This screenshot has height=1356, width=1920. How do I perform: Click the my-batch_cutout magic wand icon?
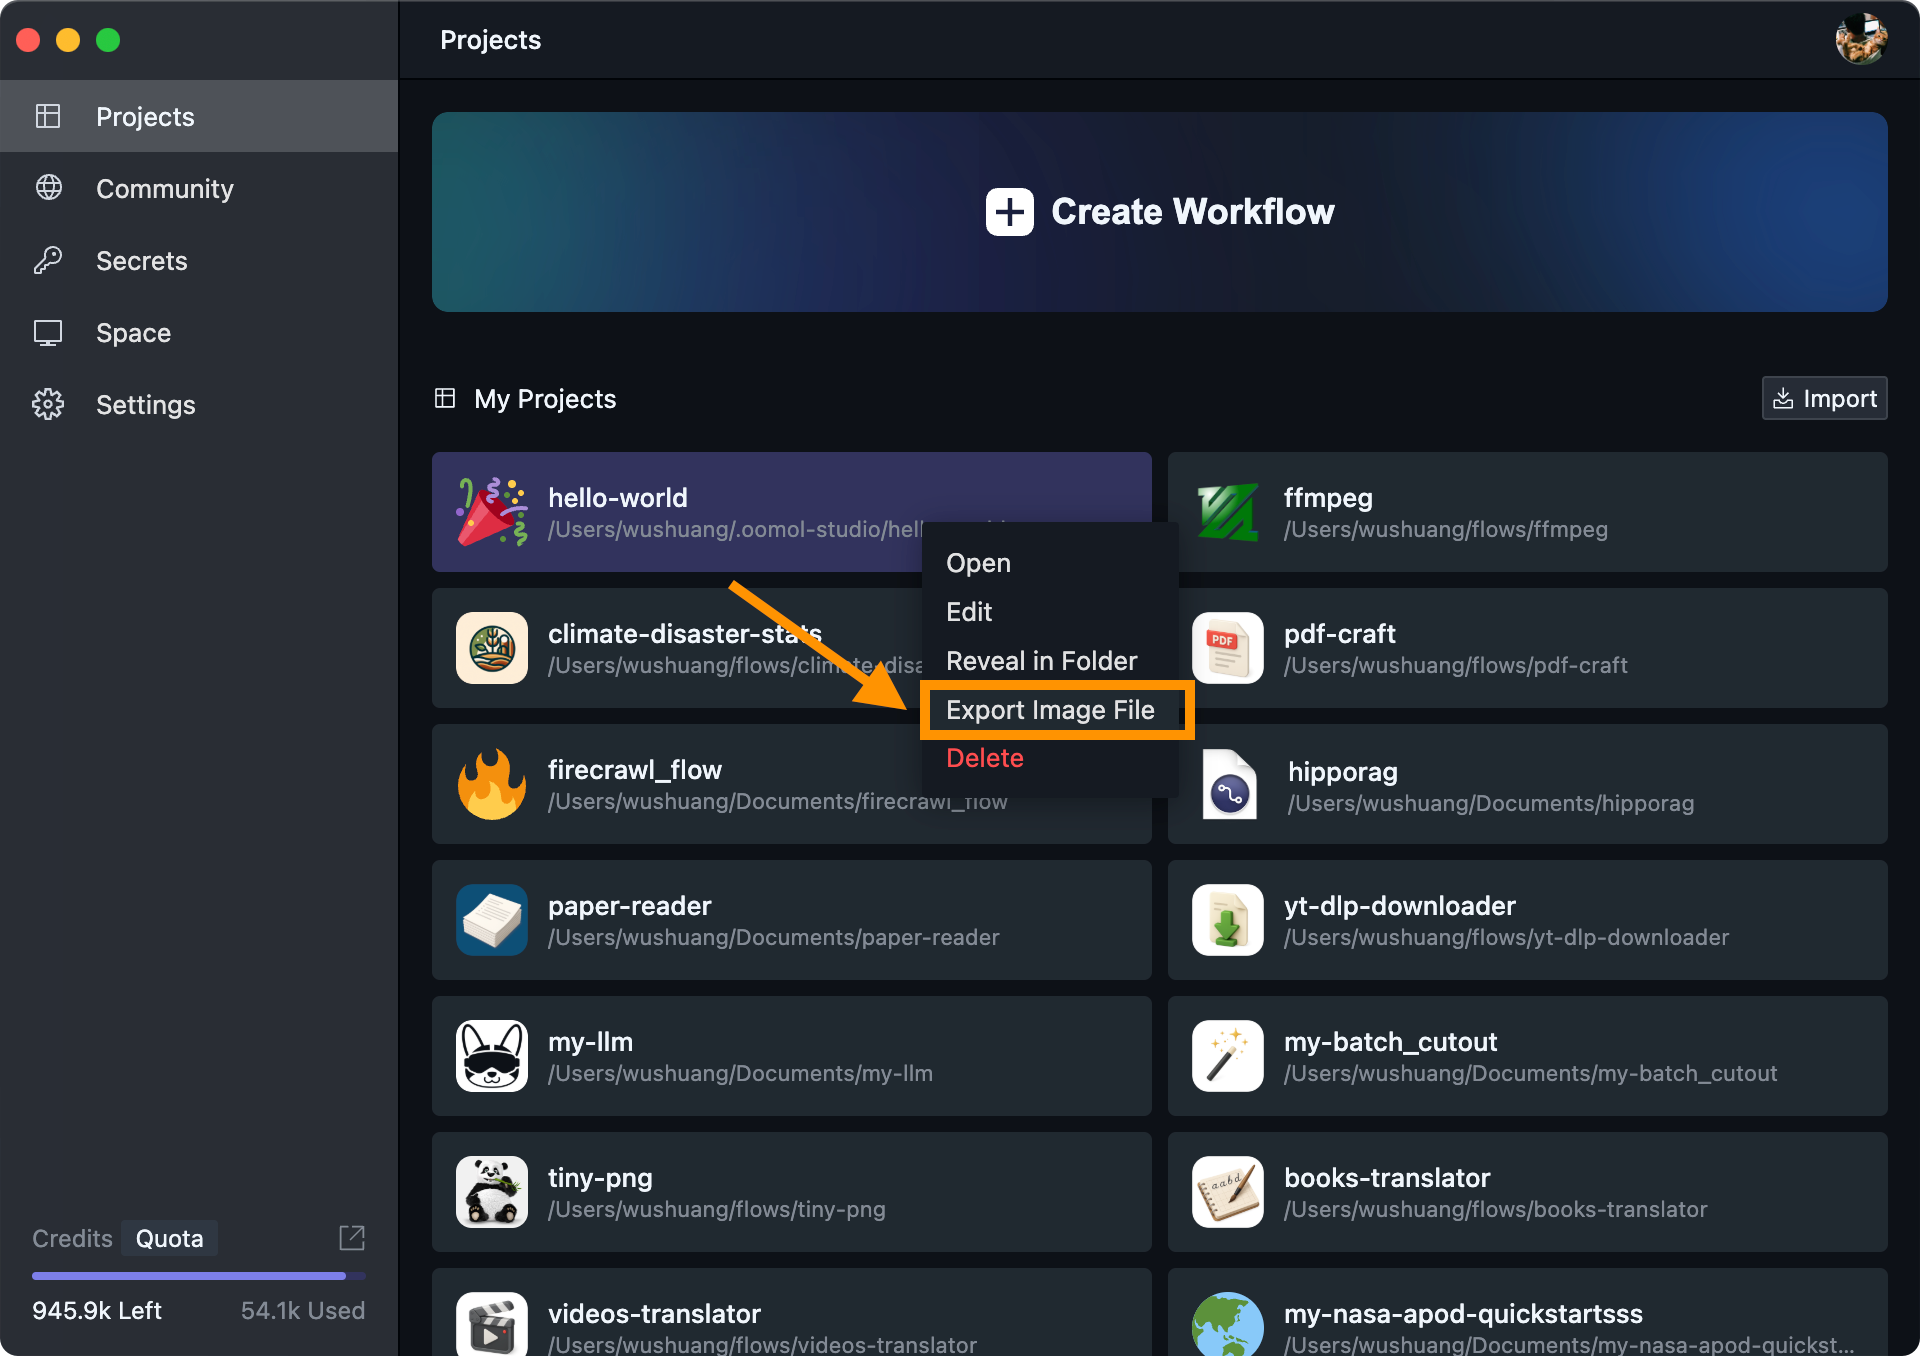click(1227, 1056)
